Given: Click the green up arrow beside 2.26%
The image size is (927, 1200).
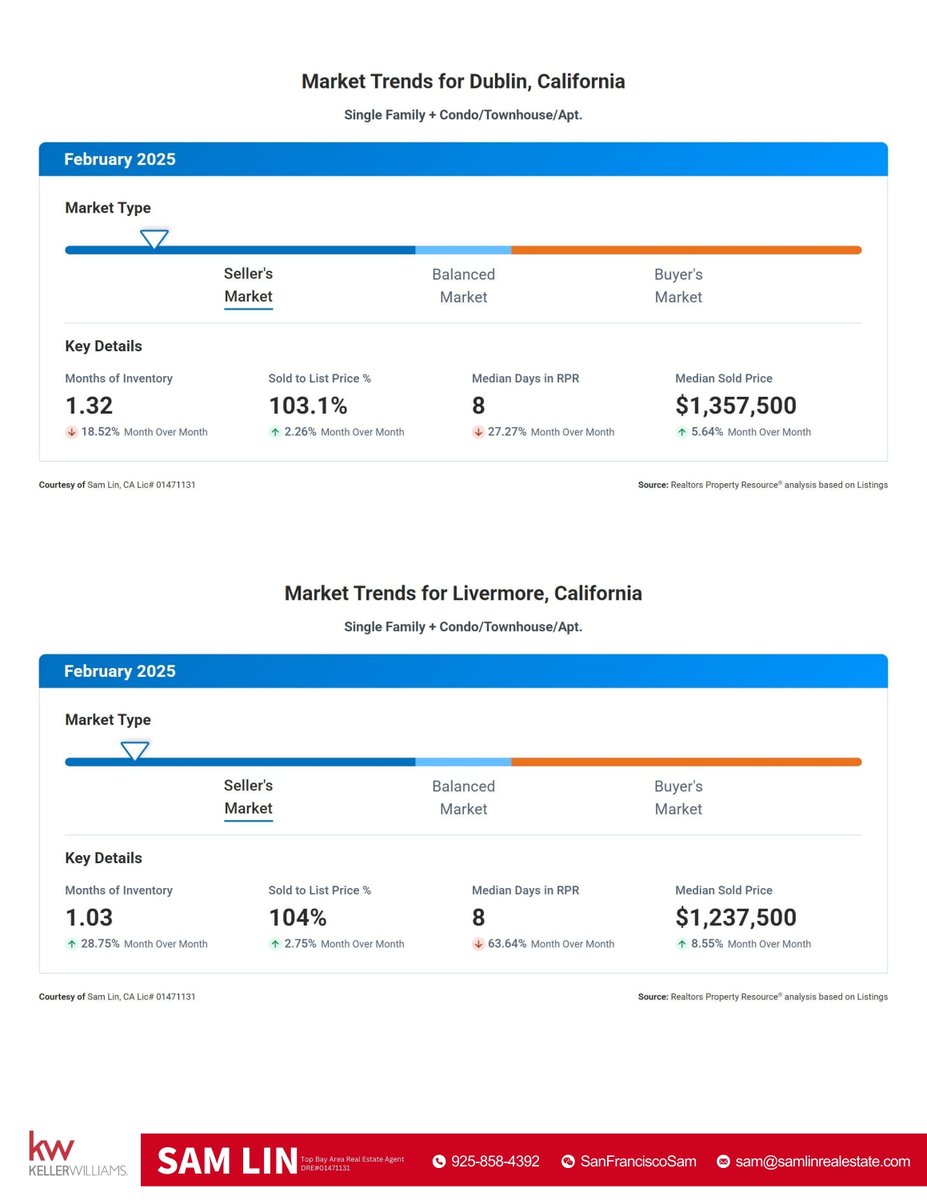Looking at the screenshot, I should click(274, 432).
